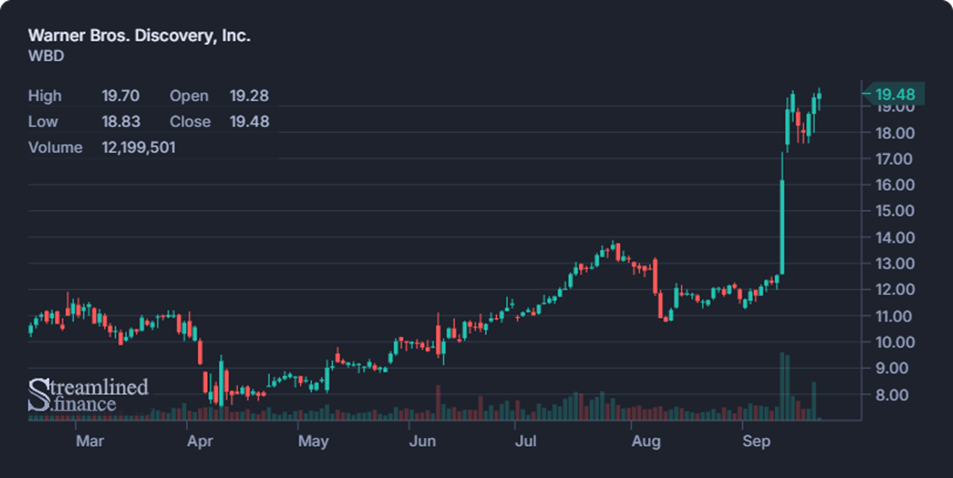The height and width of the screenshot is (478, 953).
Task: Click the 10.00 price axis label
Action: pyautogui.click(x=895, y=342)
